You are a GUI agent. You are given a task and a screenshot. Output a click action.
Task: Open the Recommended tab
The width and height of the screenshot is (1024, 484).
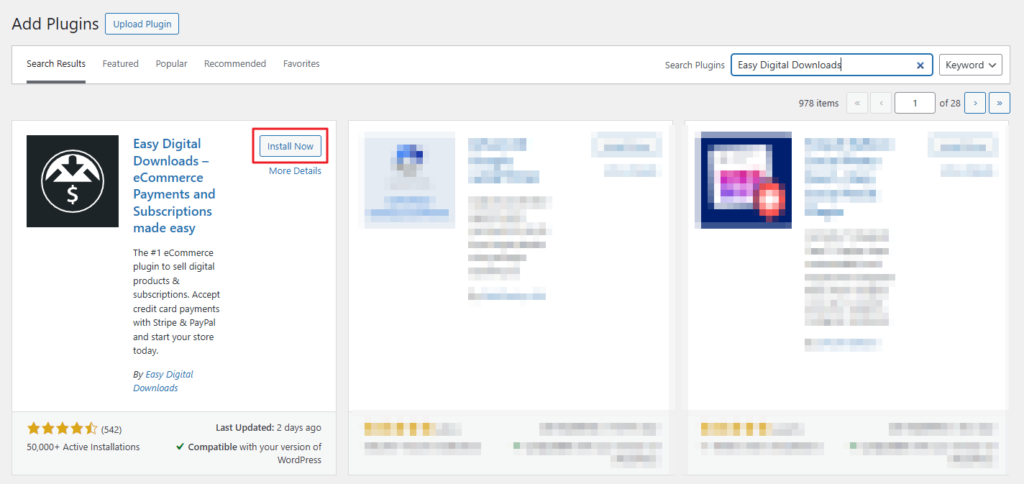(235, 64)
